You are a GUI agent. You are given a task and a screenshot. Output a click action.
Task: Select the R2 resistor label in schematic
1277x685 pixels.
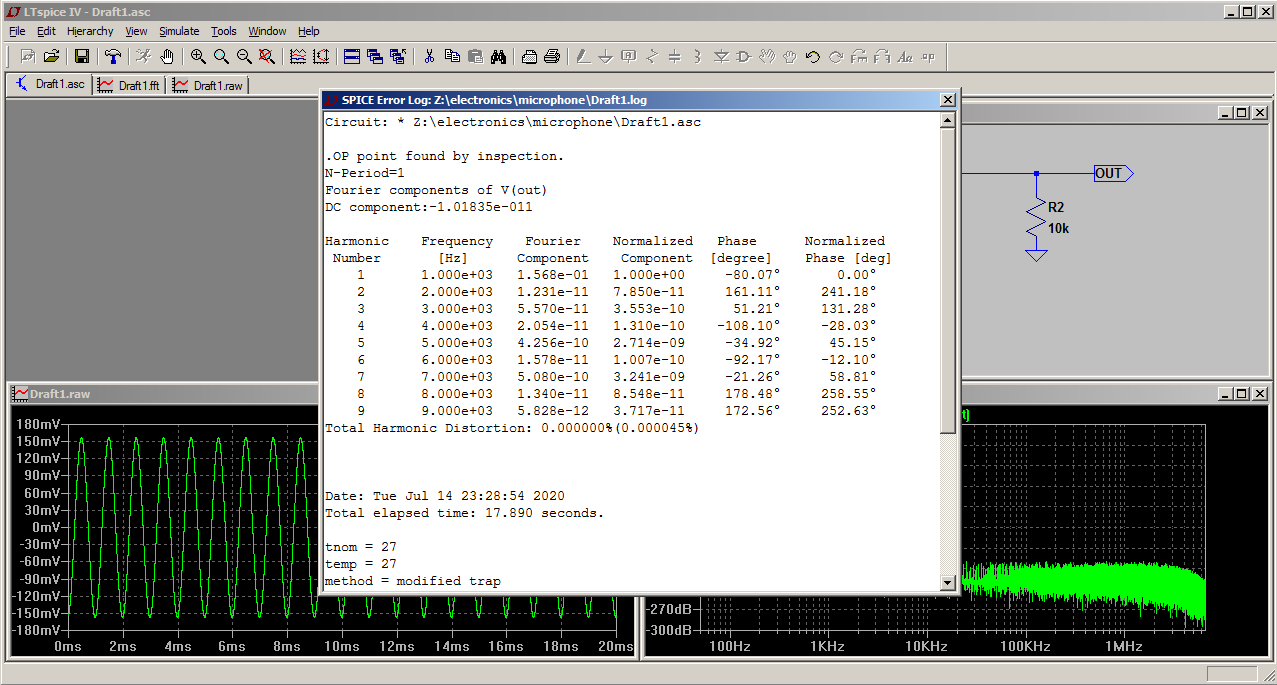[x=1056, y=208]
